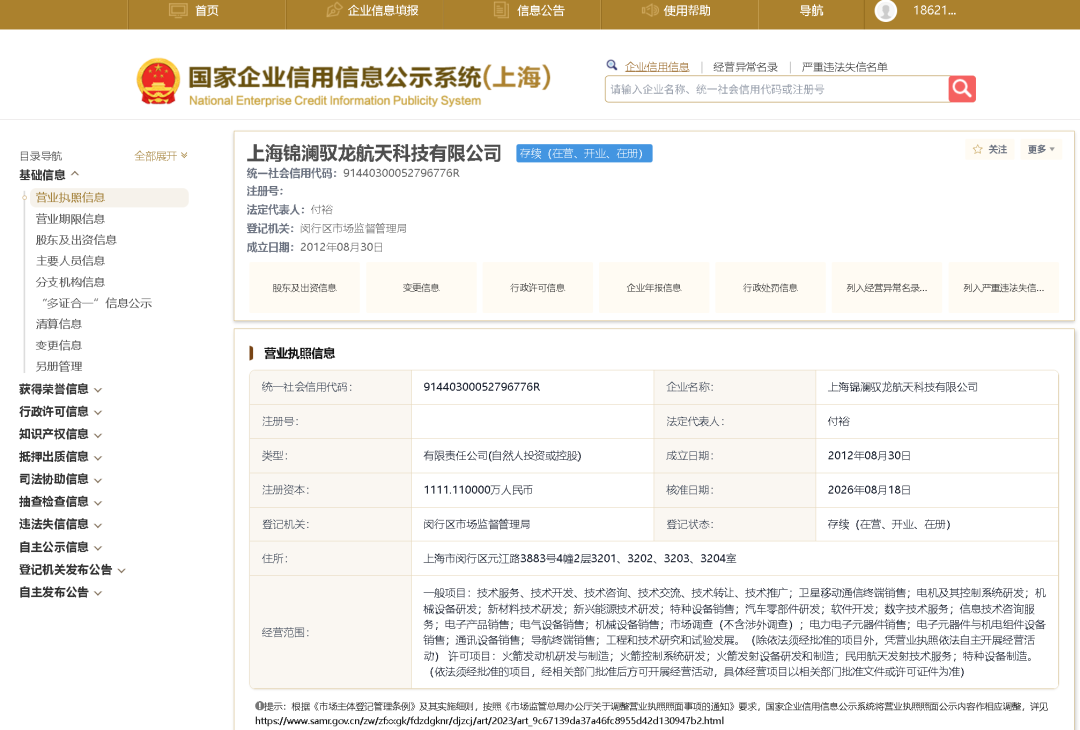Click 全部展开 to expand all sections
The image size is (1080, 730).
pos(160,156)
